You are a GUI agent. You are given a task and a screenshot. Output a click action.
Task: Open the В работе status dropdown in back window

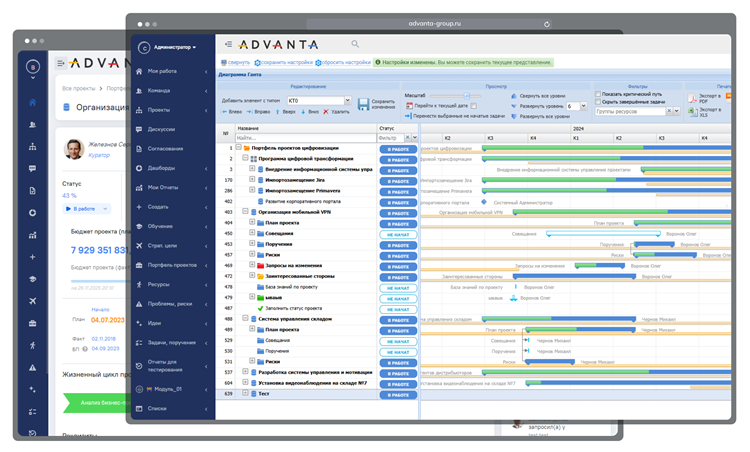point(87,209)
